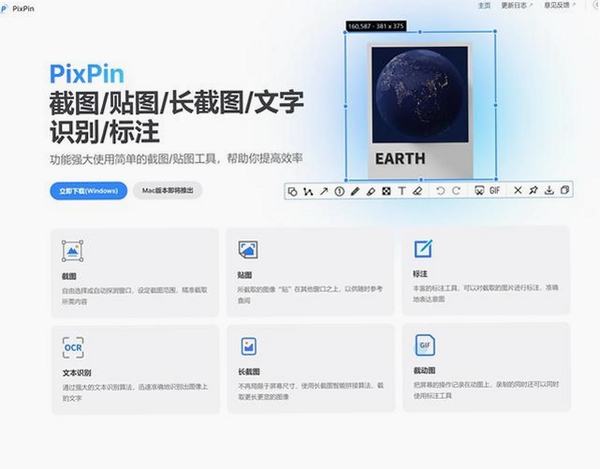Click the OCR text recognition icon
600x469 pixels.
click(73, 348)
